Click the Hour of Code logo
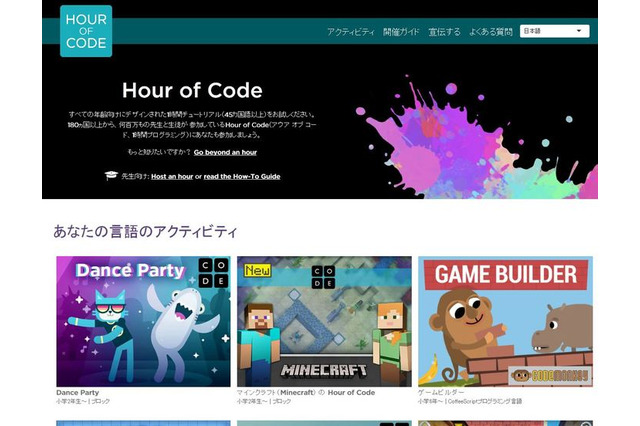The width and height of the screenshot is (640, 426). (x=86, y=31)
